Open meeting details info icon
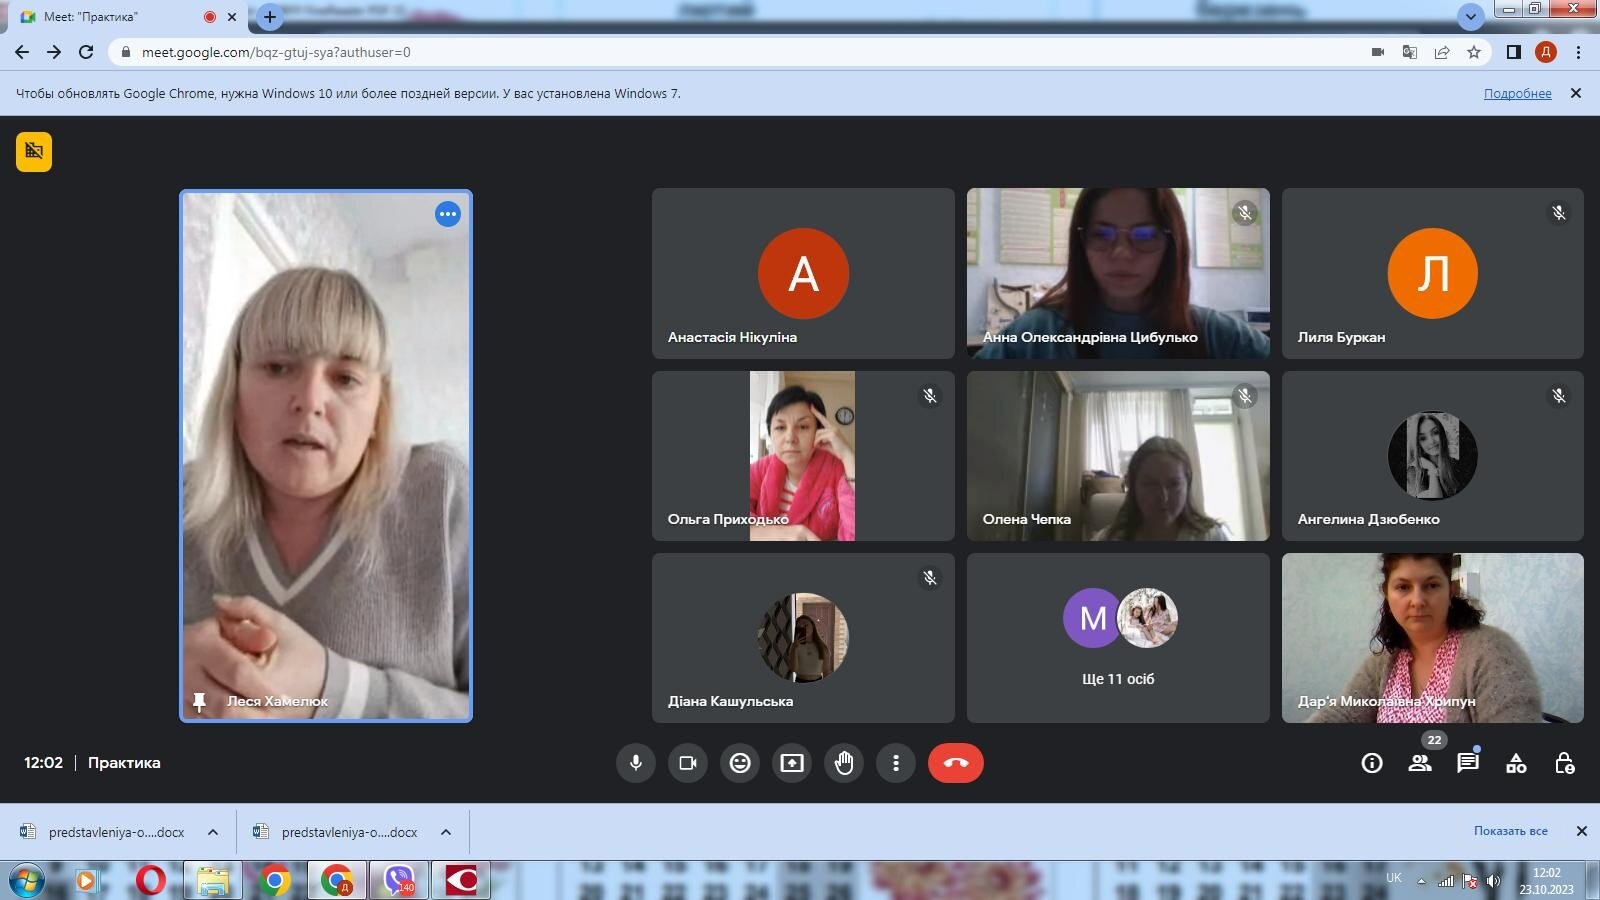 click(x=1372, y=763)
